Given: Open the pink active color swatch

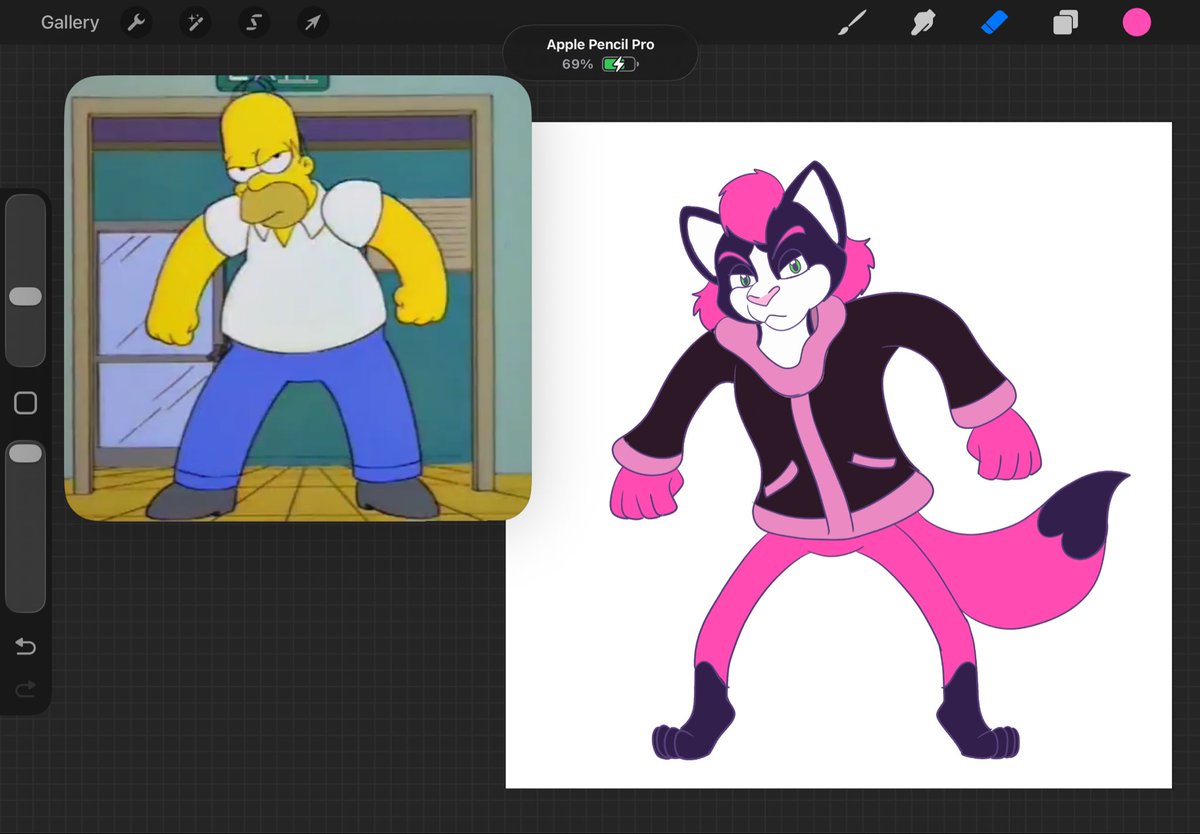Looking at the screenshot, I should pyautogui.click(x=1136, y=22).
